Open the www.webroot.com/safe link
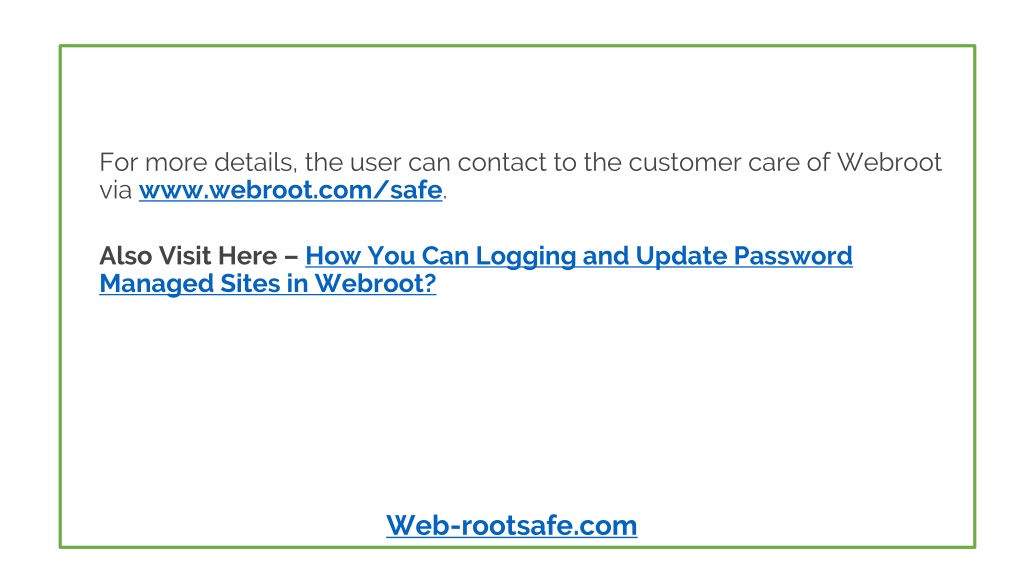 tap(291, 190)
